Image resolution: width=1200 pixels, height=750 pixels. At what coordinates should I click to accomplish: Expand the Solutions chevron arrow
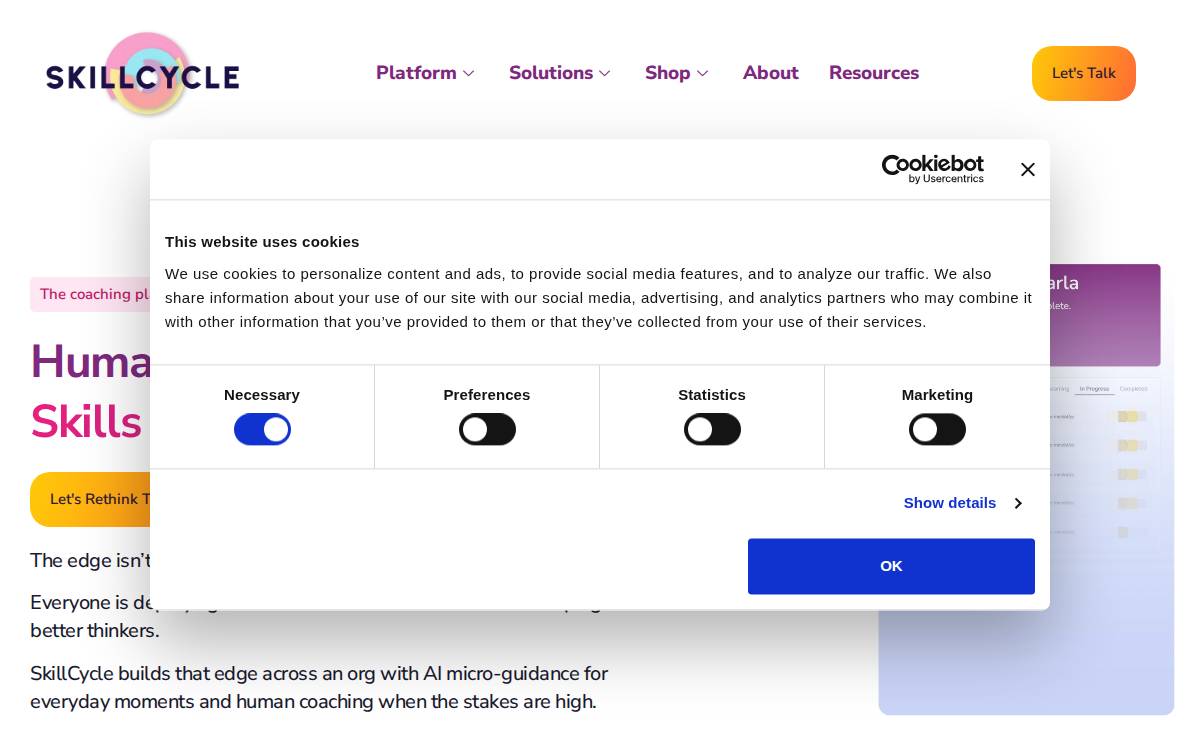pos(604,74)
